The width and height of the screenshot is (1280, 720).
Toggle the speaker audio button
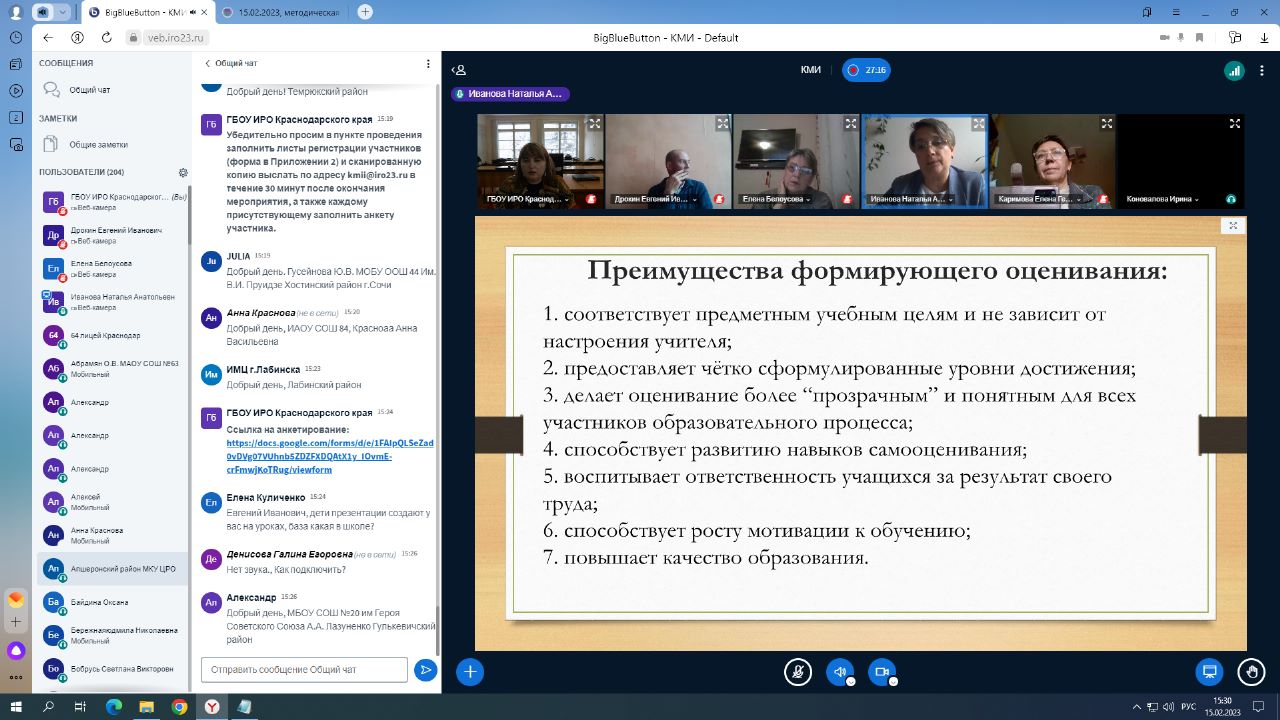[839, 671]
